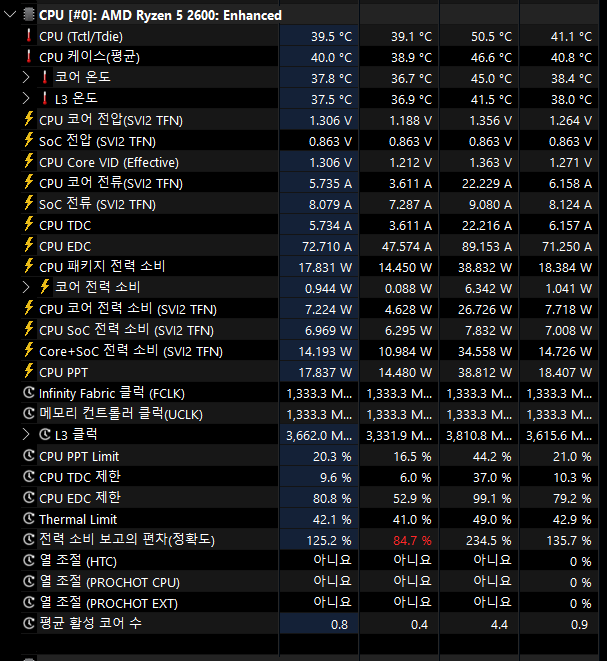
Task: Select the CPU TDC row label
Action: click(x=65, y=226)
